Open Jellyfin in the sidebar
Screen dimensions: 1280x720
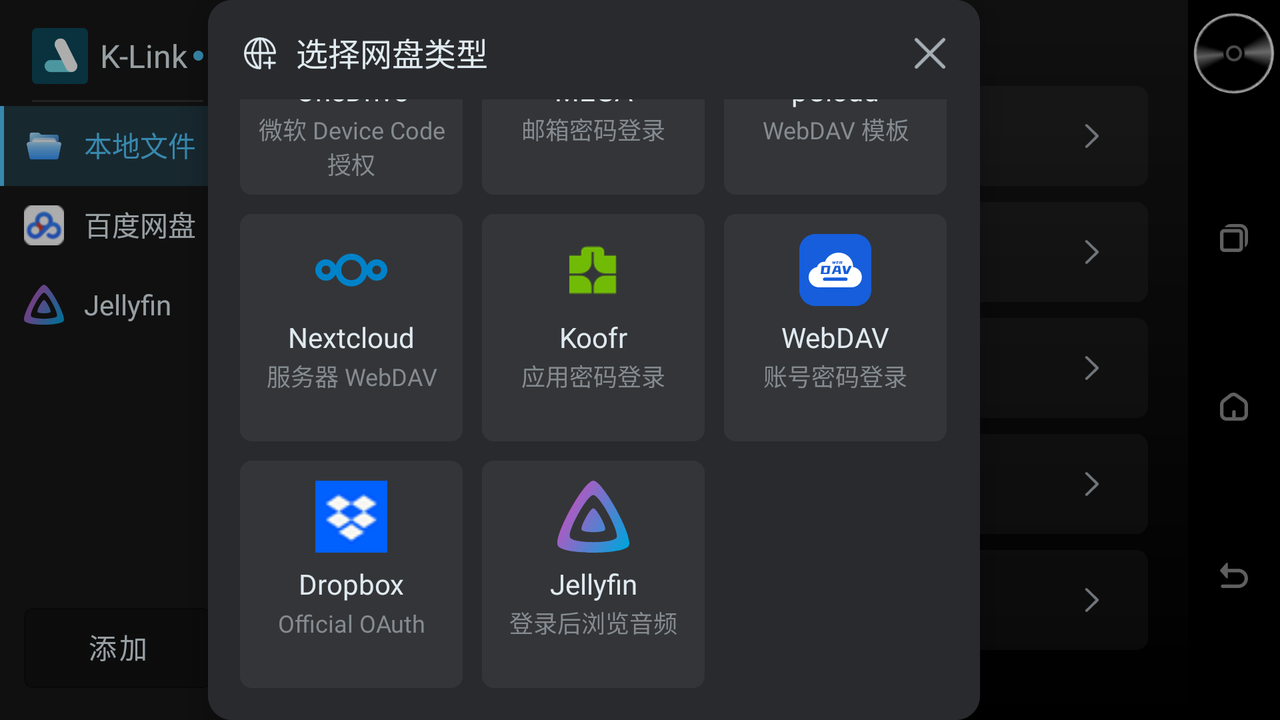[x=104, y=305]
